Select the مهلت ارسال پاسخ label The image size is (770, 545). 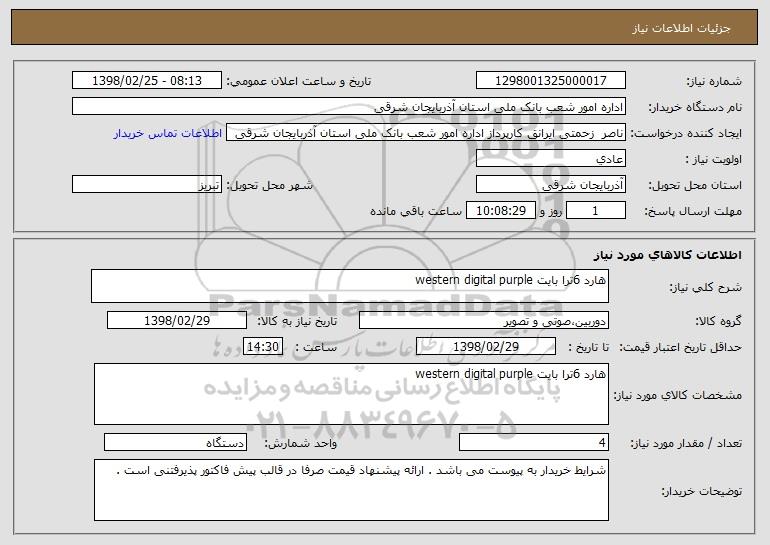click(693, 212)
